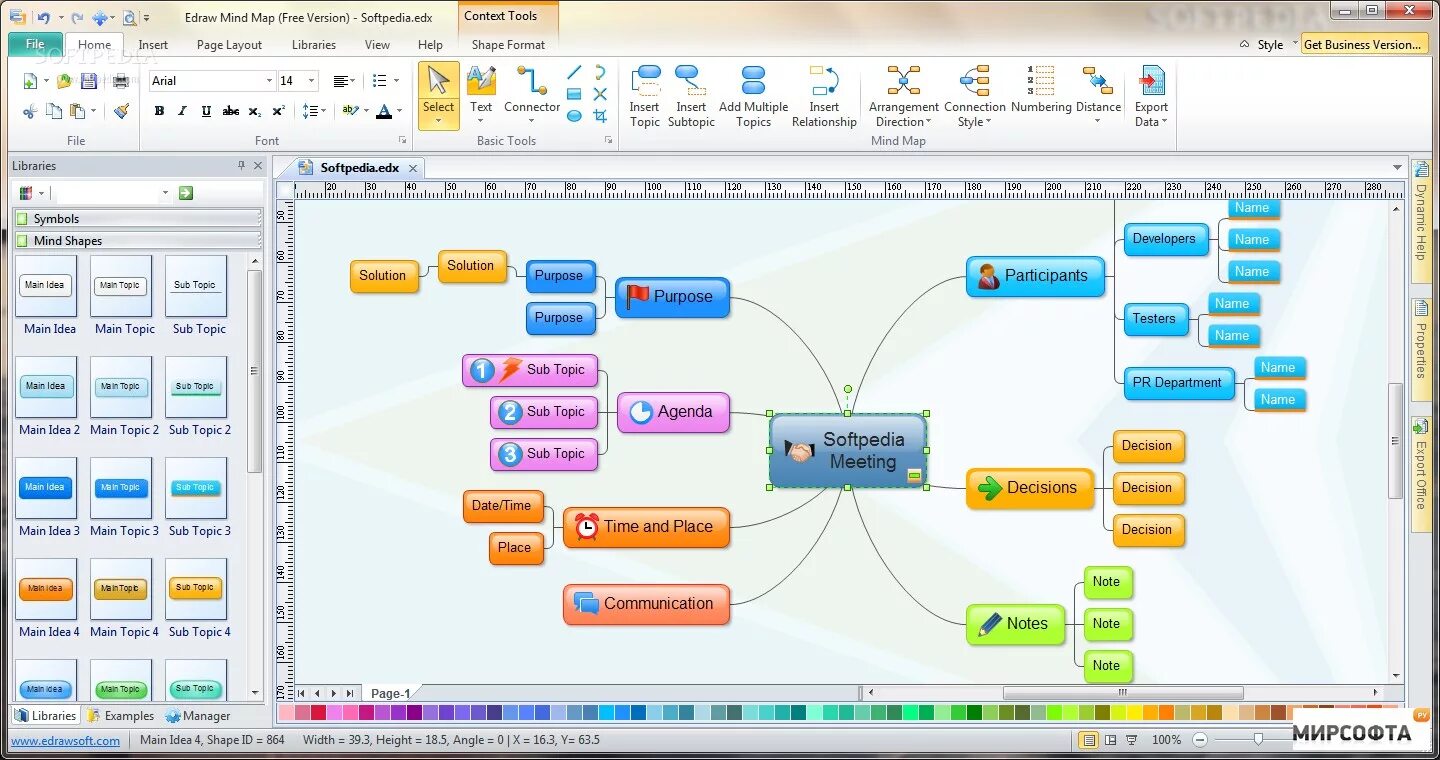Open Export Data dropdown
The height and width of the screenshot is (760, 1440).
[1151, 96]
